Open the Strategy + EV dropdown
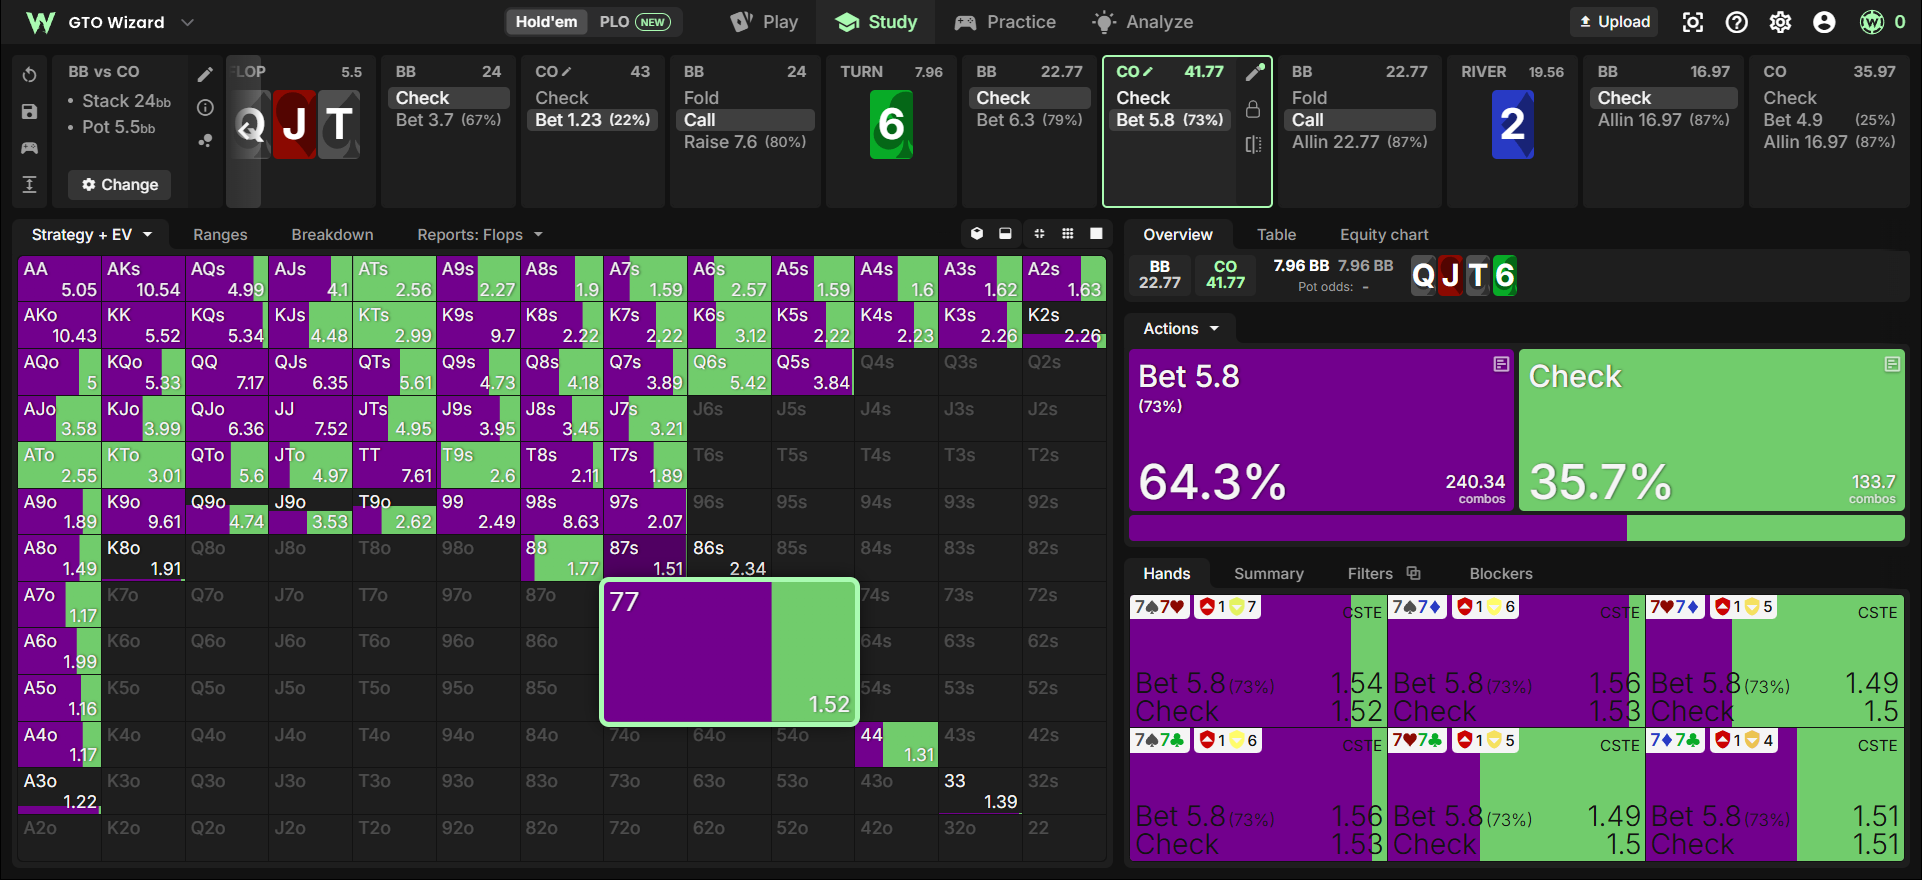This screenshot has width=1922, height=880. pyautogui.click(x=92, y=234)
